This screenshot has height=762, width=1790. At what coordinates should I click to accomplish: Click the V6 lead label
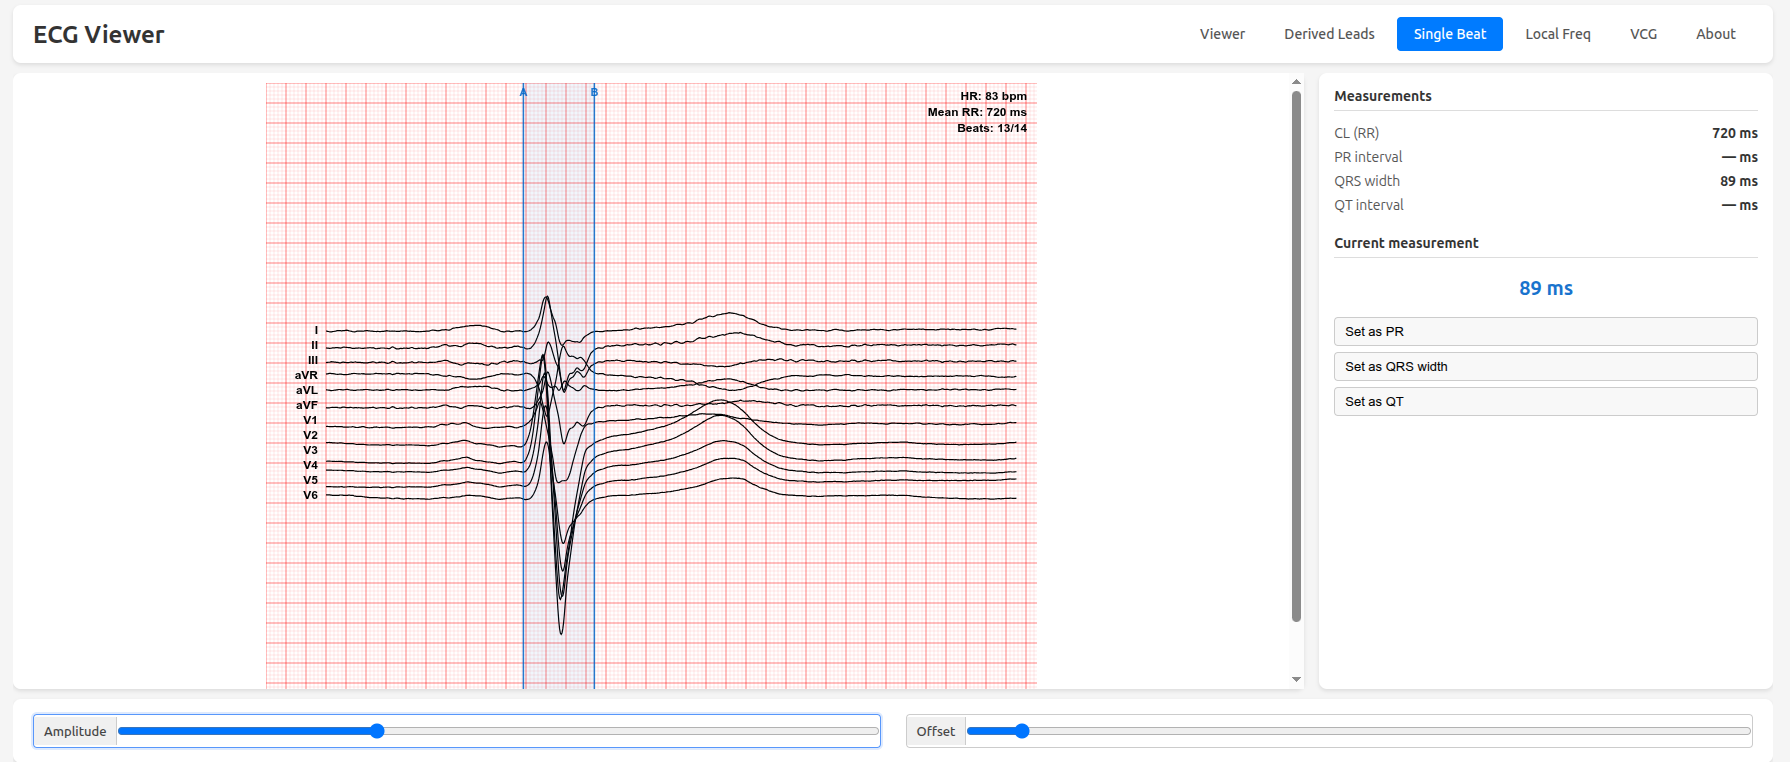pyautogui.click(x=310, y=495)
